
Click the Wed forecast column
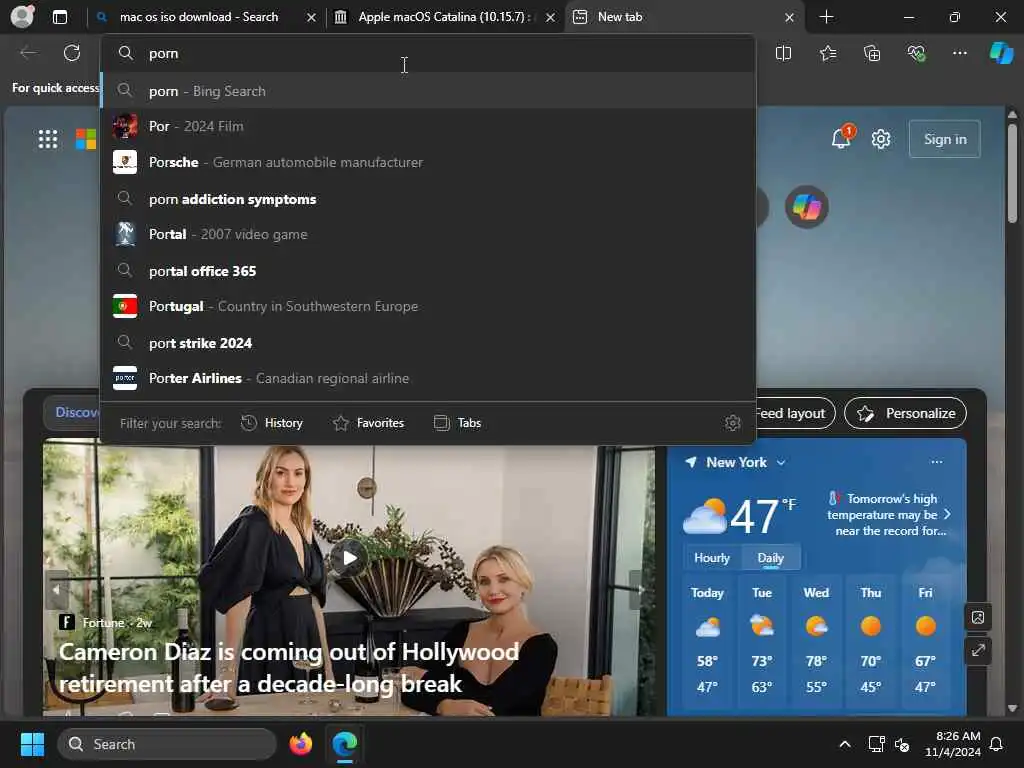816,640
